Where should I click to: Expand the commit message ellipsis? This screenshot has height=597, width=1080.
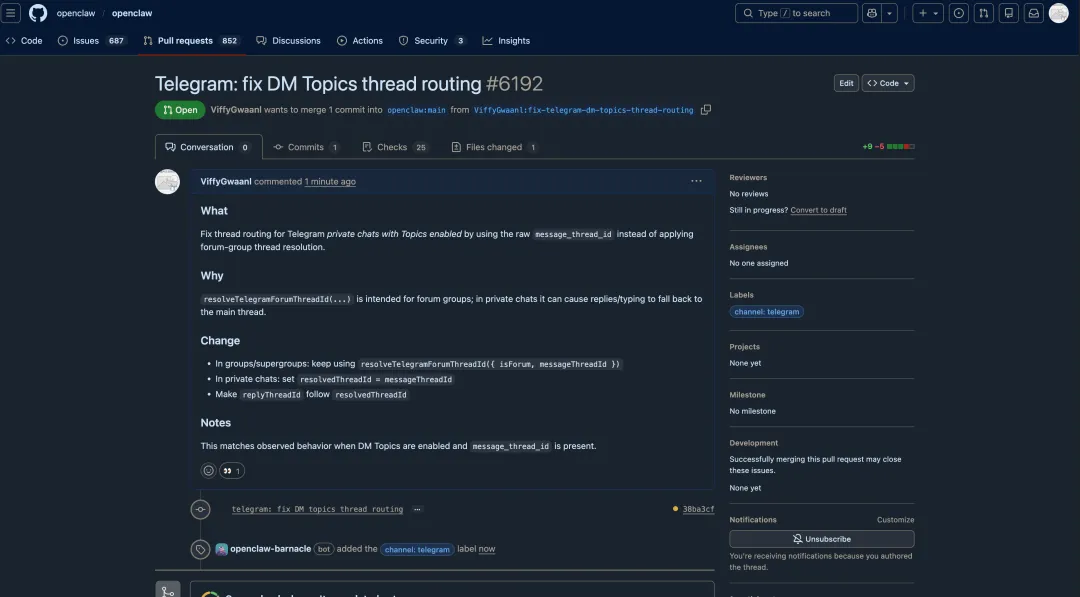pos(417,510)
